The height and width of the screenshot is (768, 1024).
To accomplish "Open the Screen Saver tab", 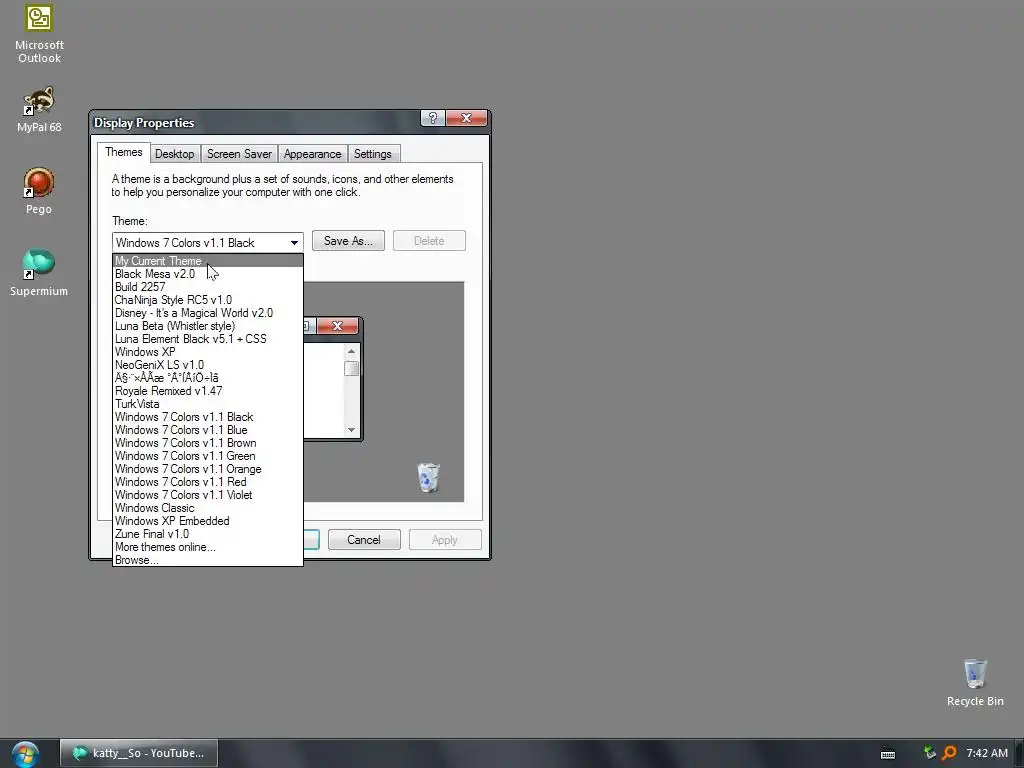I will click(x=239, y=154).
